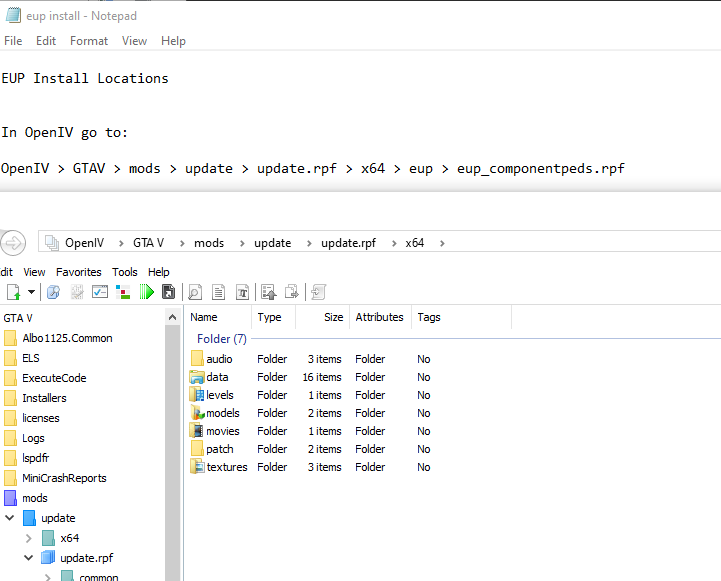Open Edit menu in Notepad
This screenshot has width=721, height=581.
click(46, 41)
